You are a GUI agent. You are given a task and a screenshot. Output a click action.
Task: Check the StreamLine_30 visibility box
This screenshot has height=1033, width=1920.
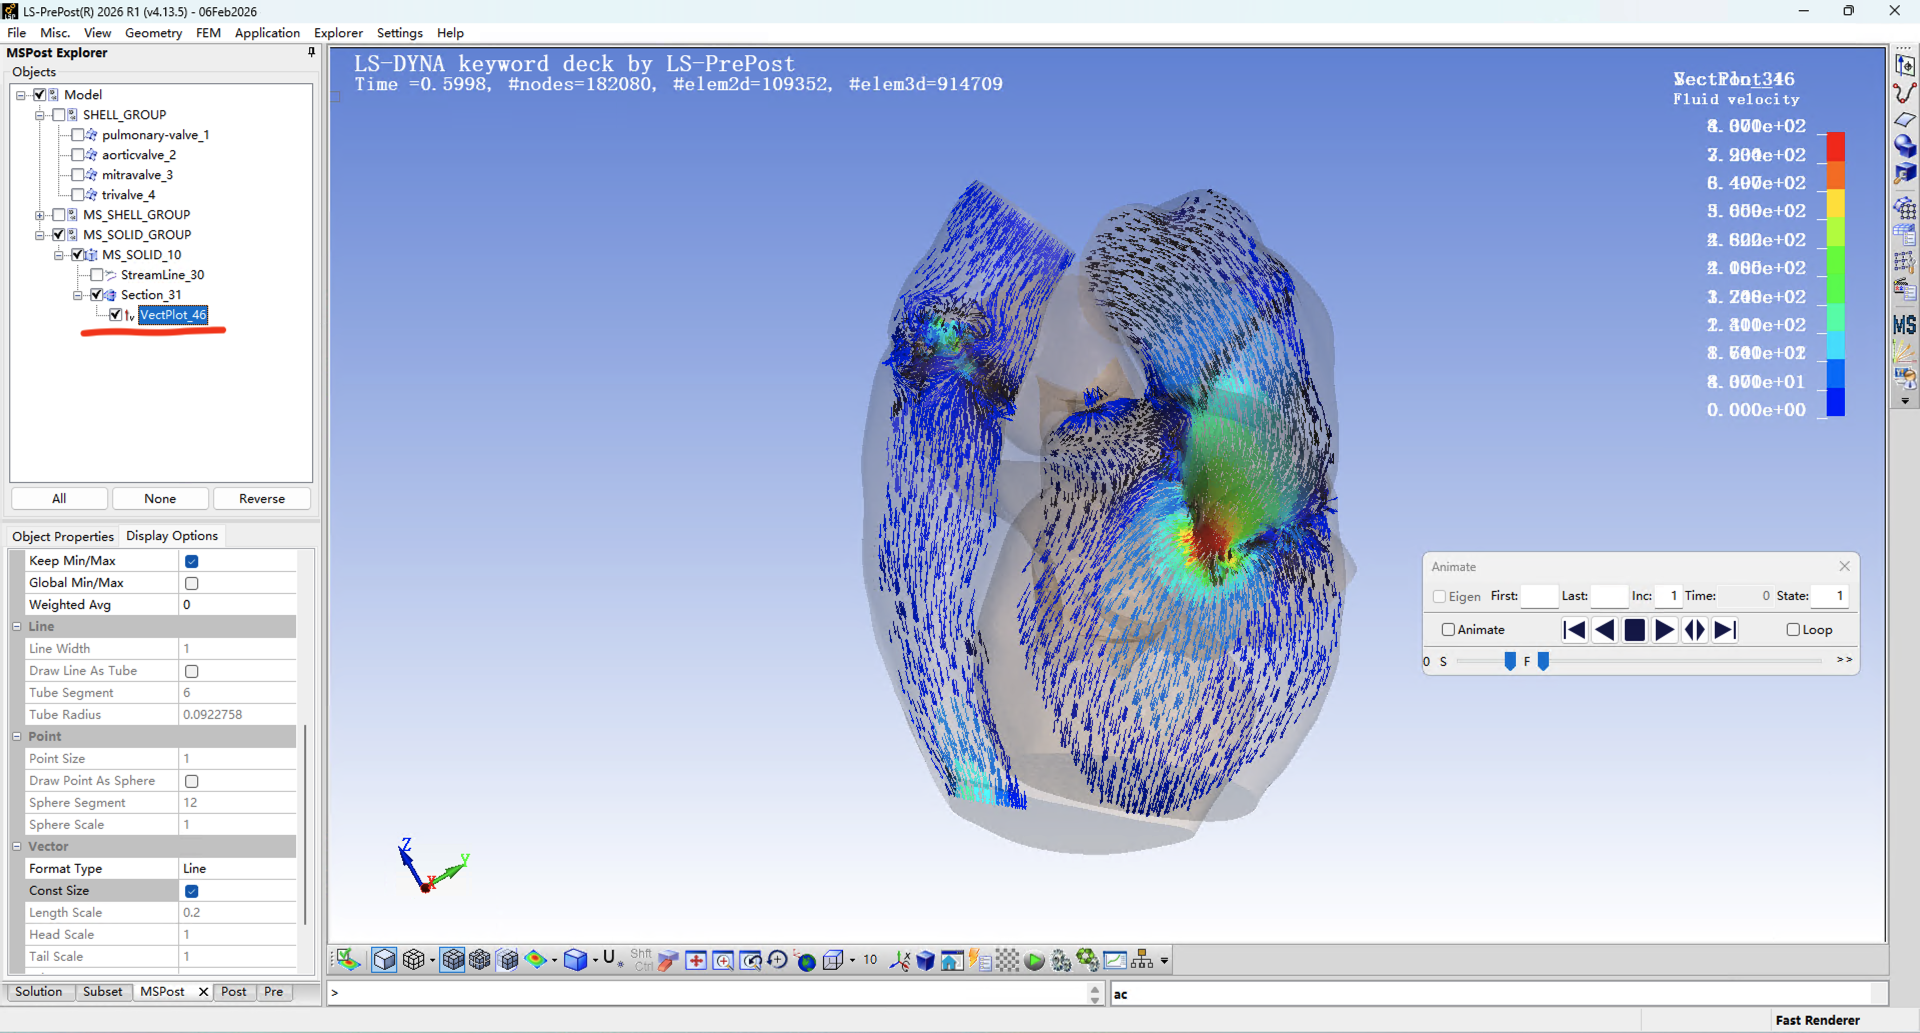coord(97,275)
